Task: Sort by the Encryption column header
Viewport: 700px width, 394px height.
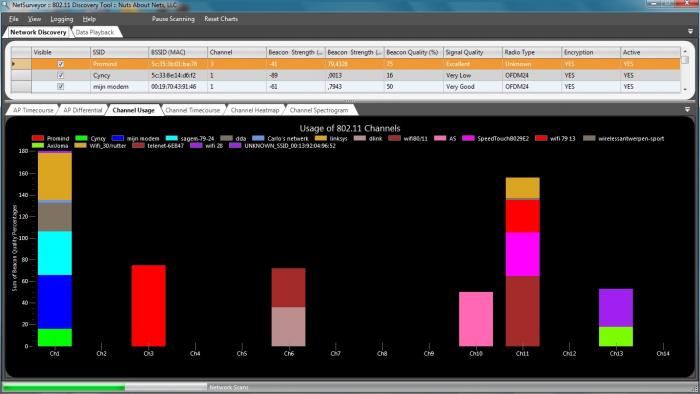Action: 591,52
